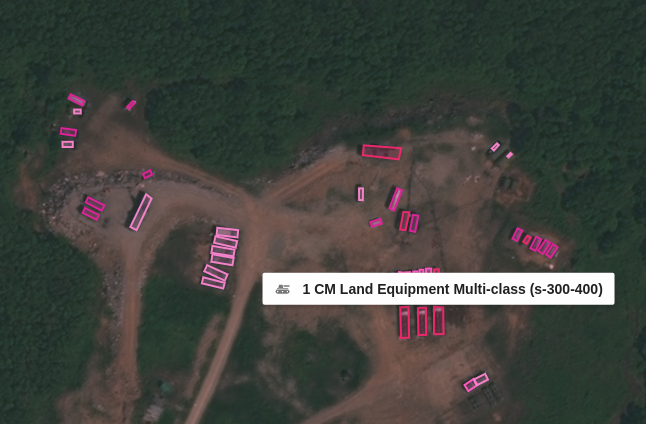This screenshot has height=424, width=646.
Task: Select the small narrow vertical pink box in the central clearing
Action: [361, 194]
